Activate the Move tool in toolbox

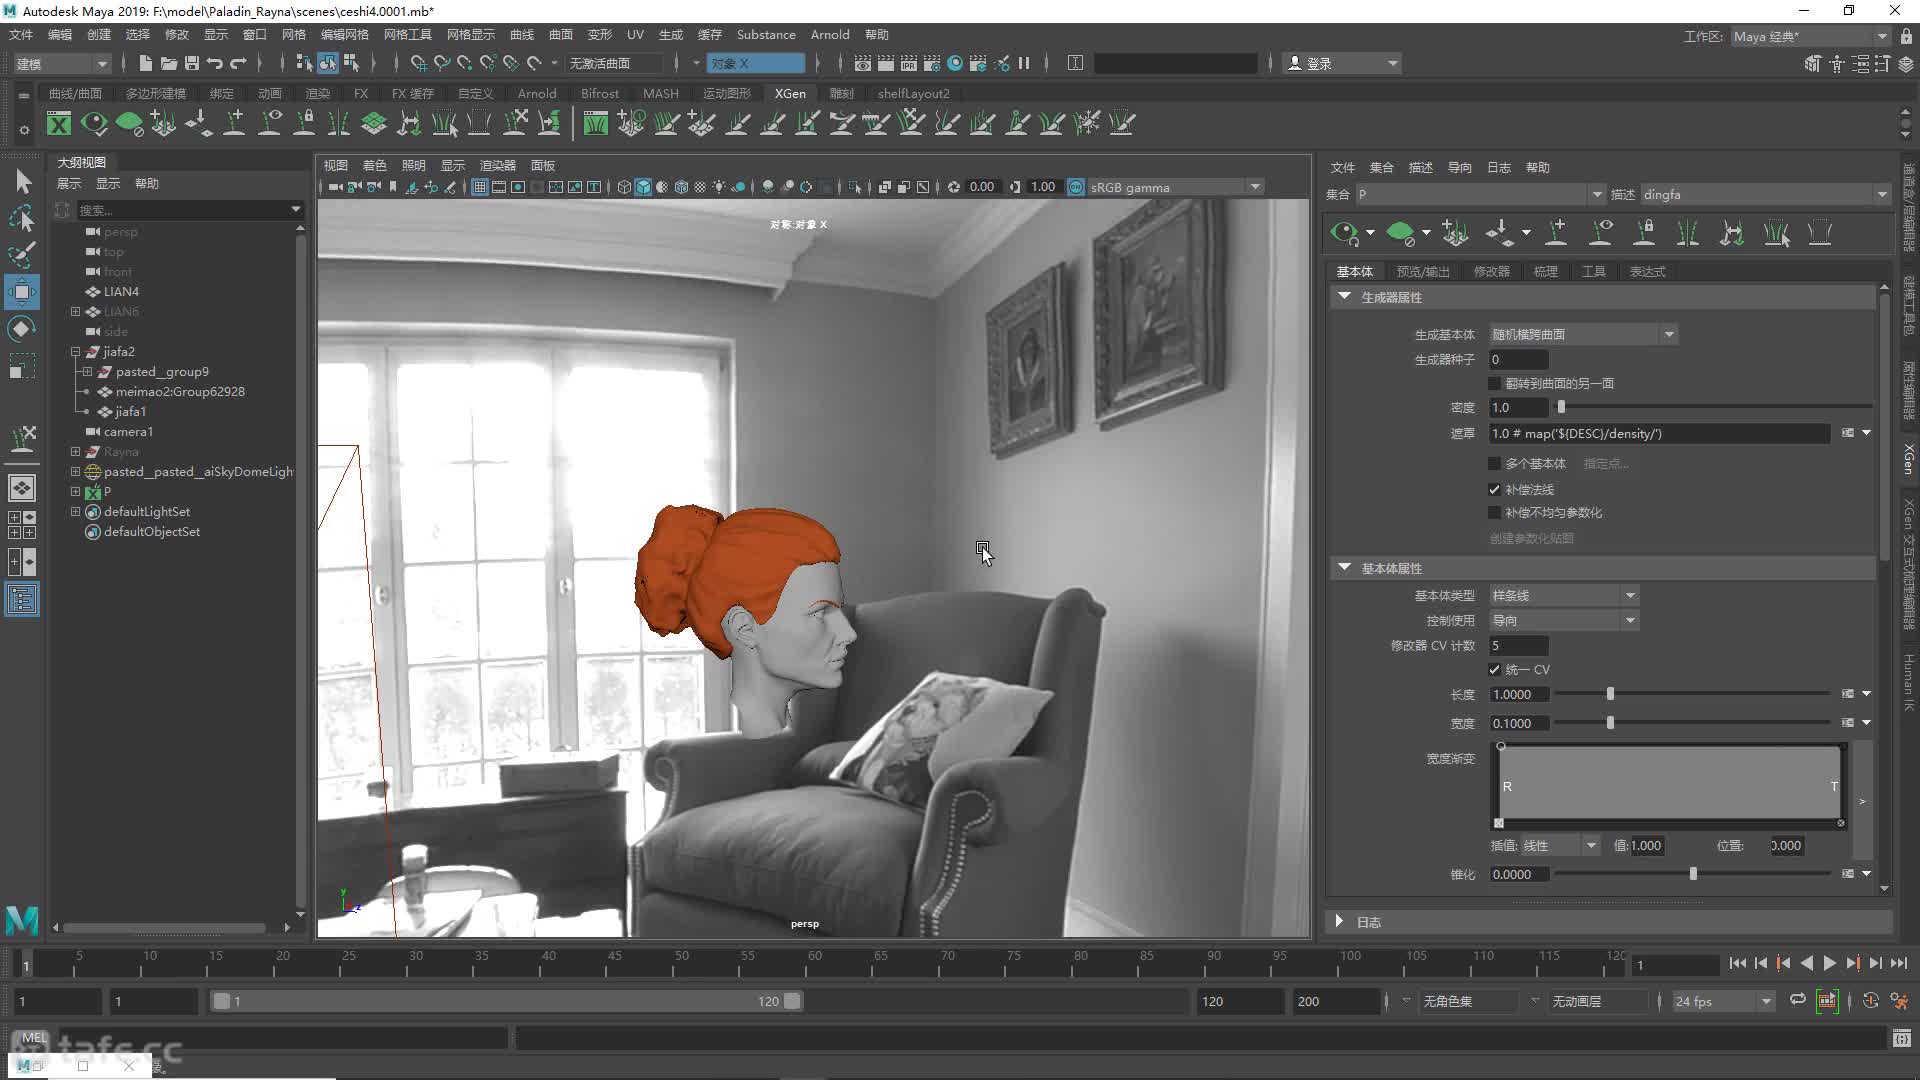(22, 292)
